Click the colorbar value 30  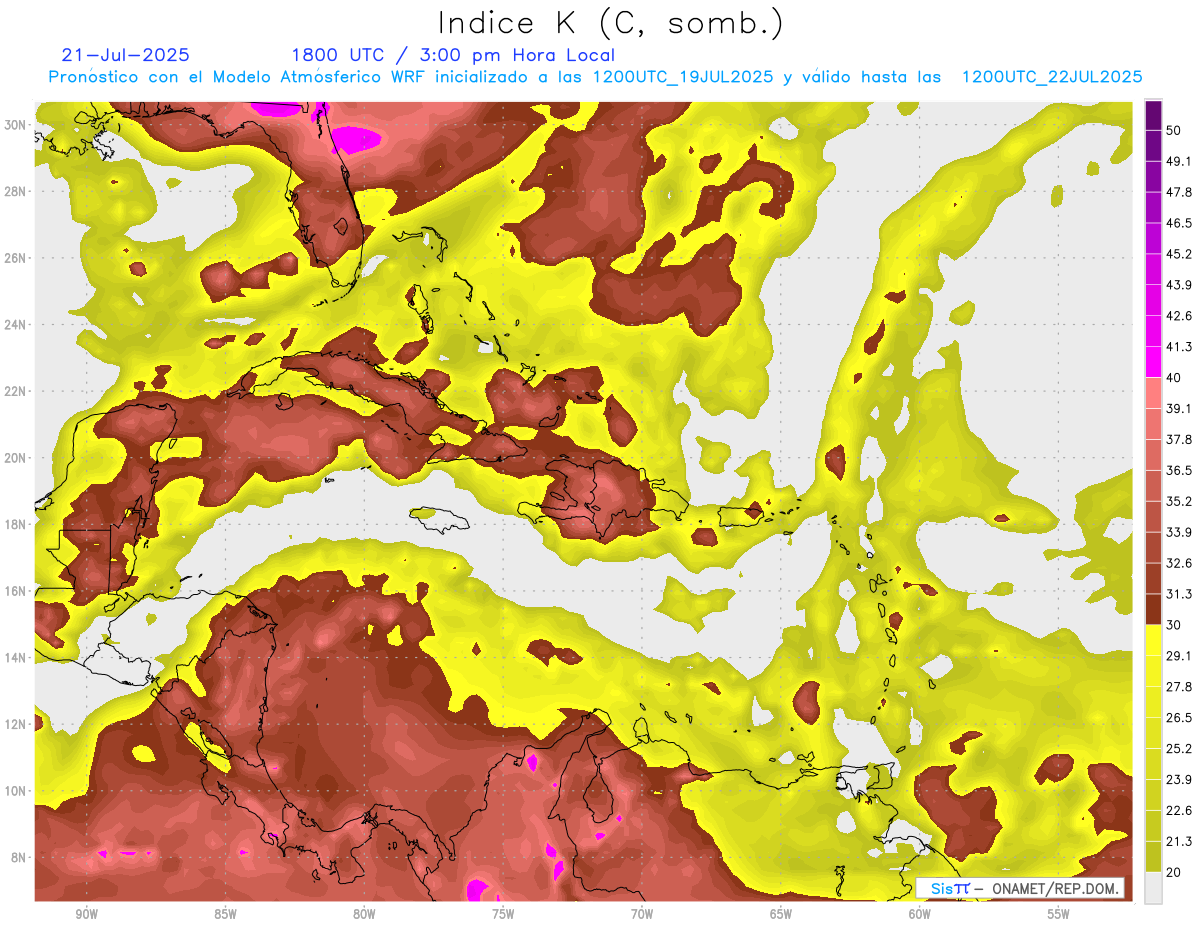[1173, 625]
